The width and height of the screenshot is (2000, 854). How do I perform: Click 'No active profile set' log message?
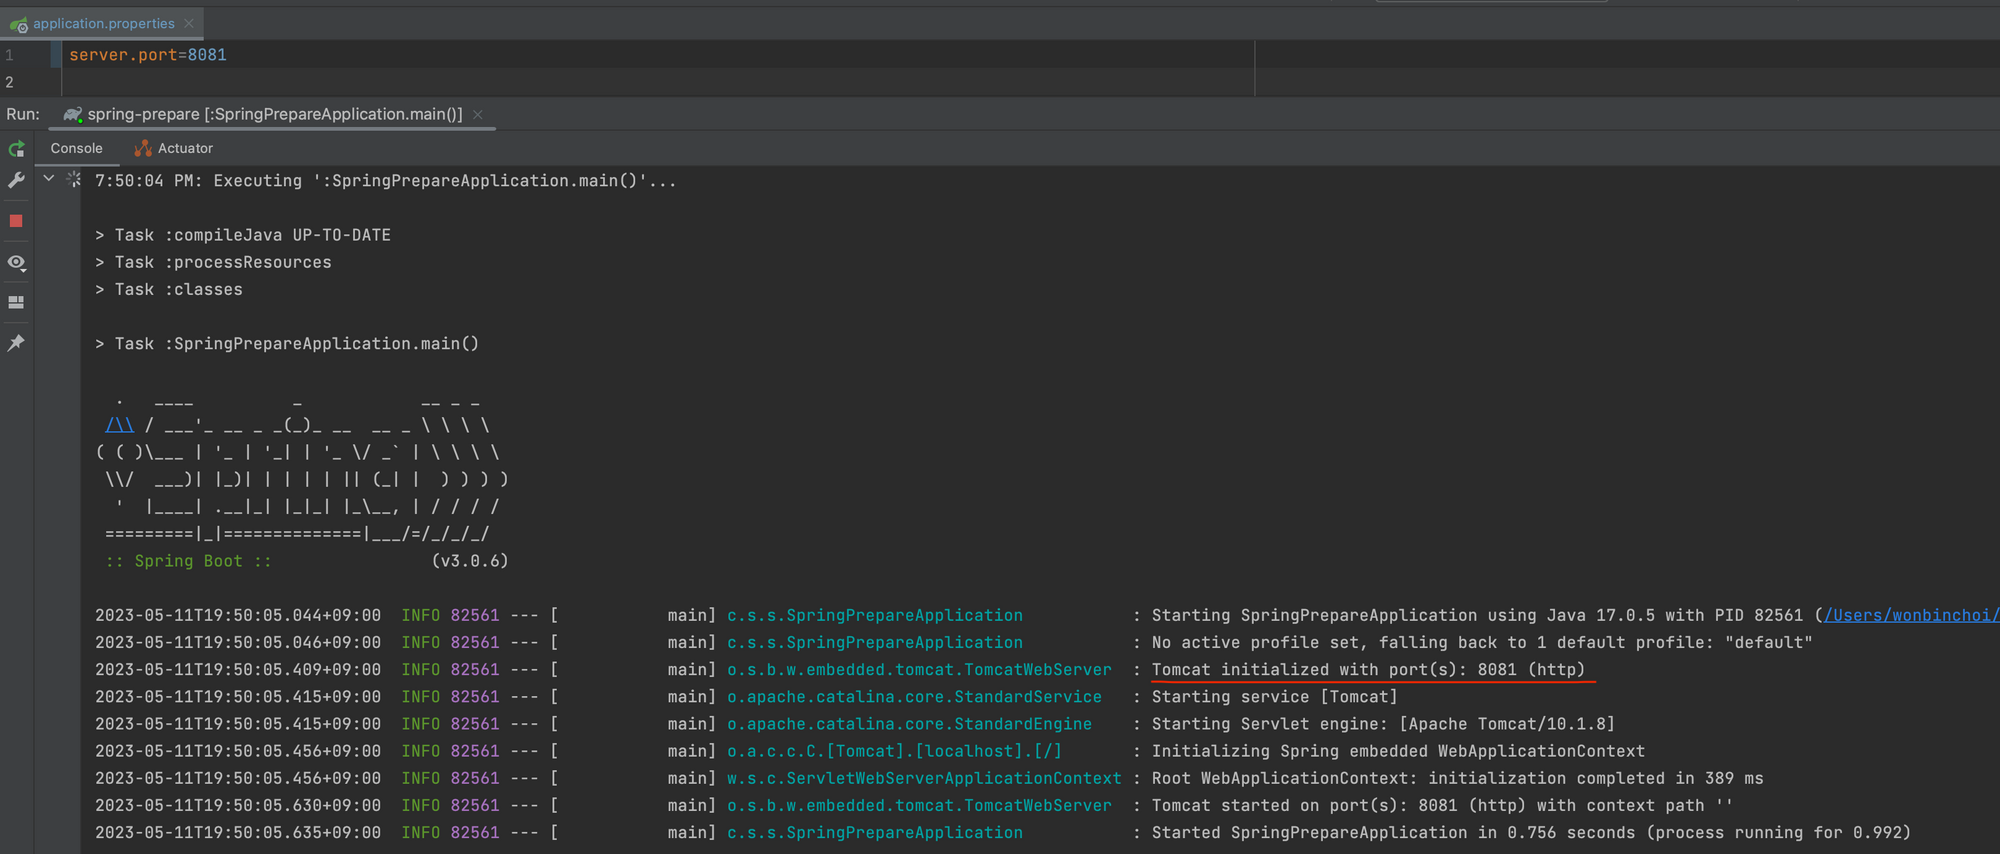[1482, 642]
